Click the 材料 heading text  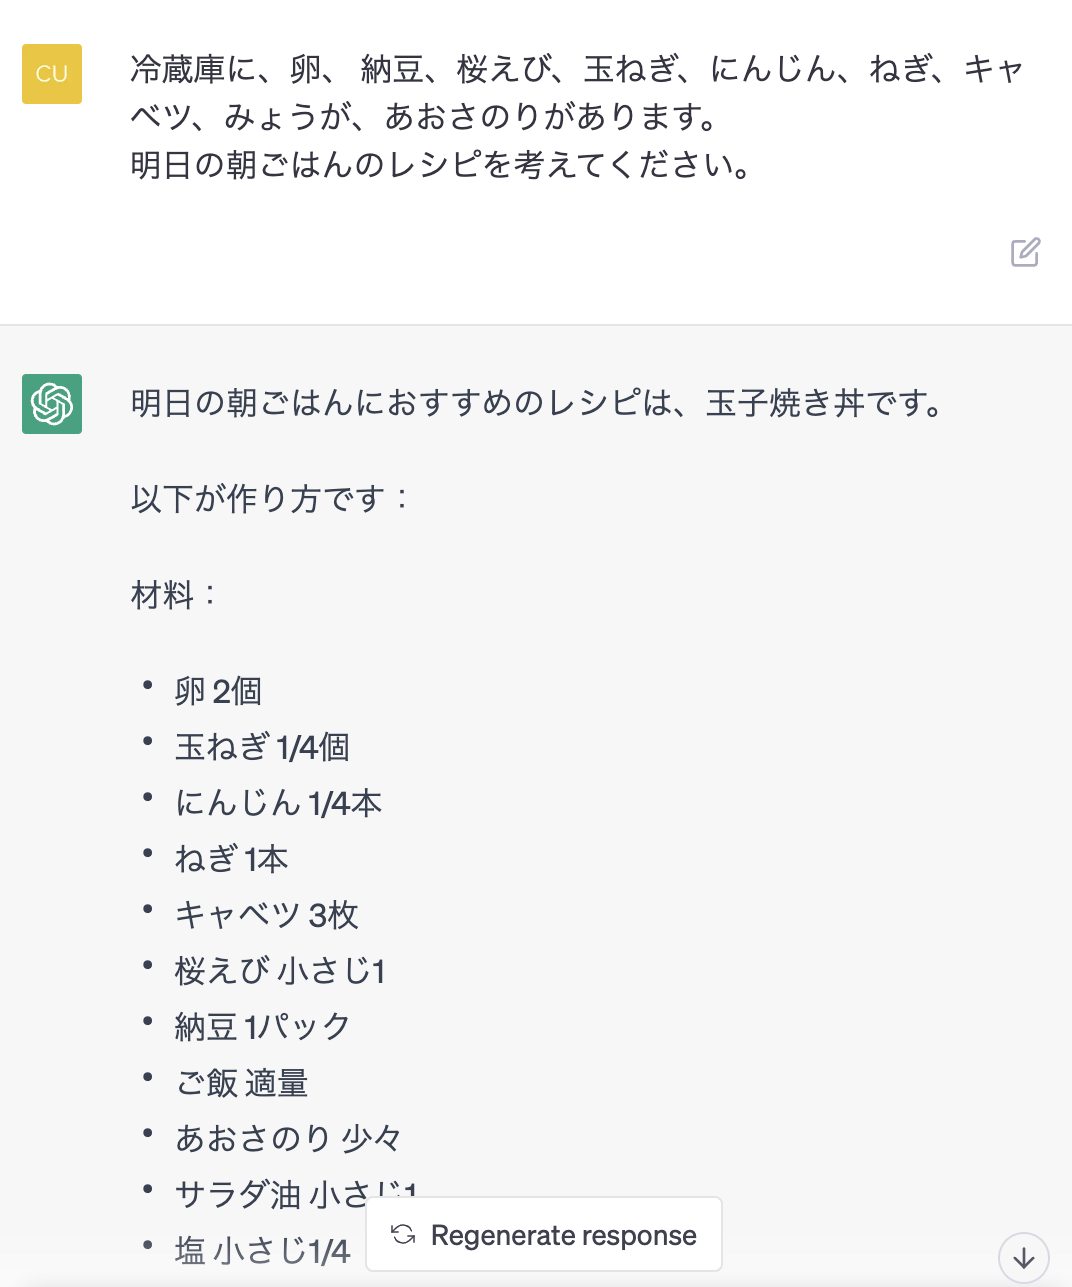click(173, 595)
